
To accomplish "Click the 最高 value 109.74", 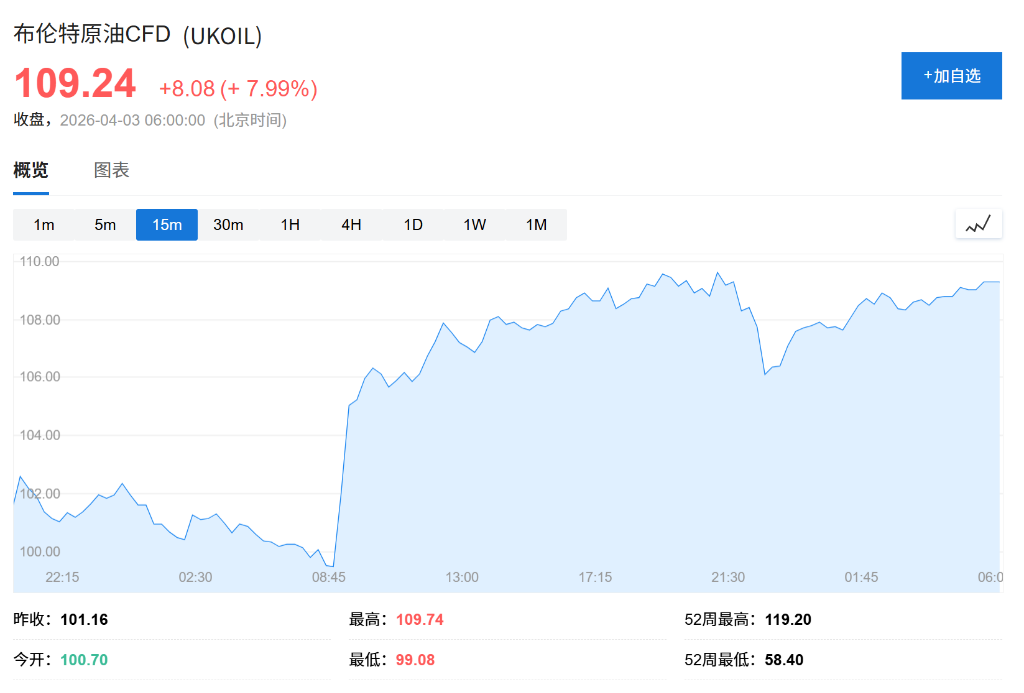I will [x=419, y=619].
